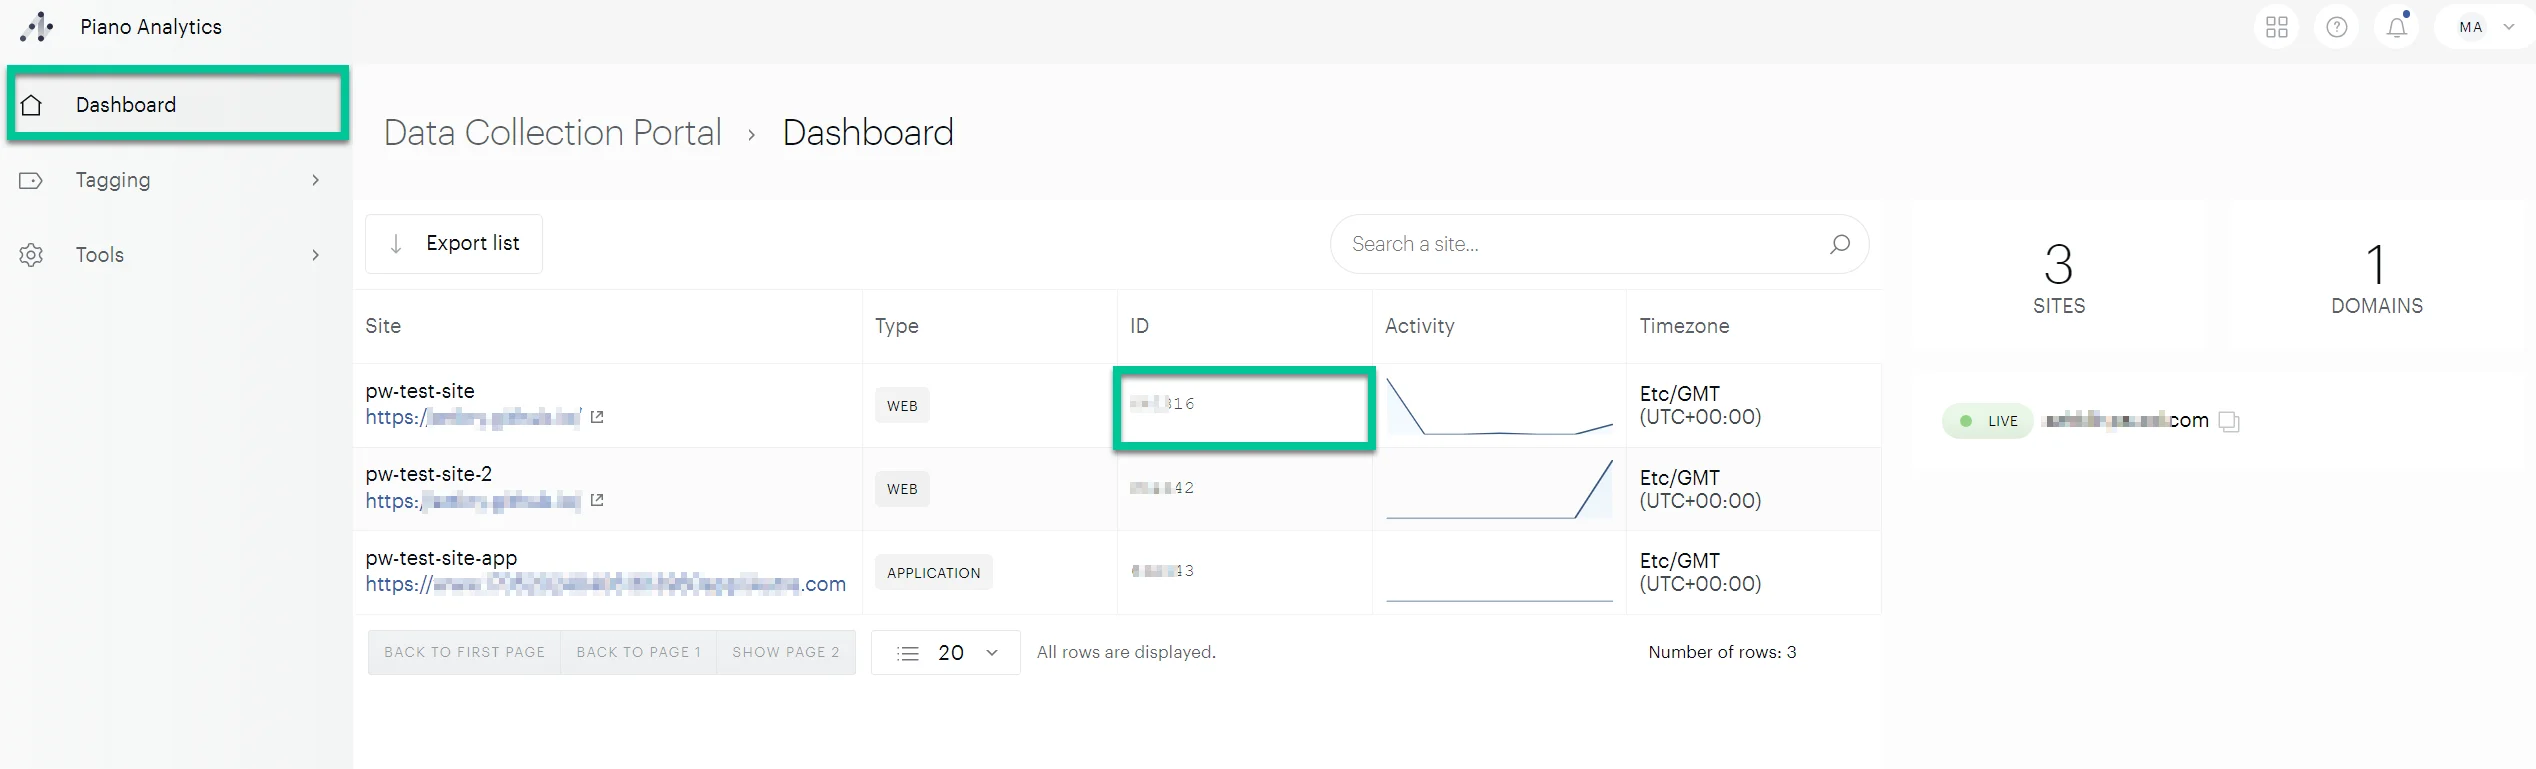Image resolution: width=2536 pixels, height=769 pixels.
Task: Copy the live domain with copy icon
Action: (x=2228, y=422)
